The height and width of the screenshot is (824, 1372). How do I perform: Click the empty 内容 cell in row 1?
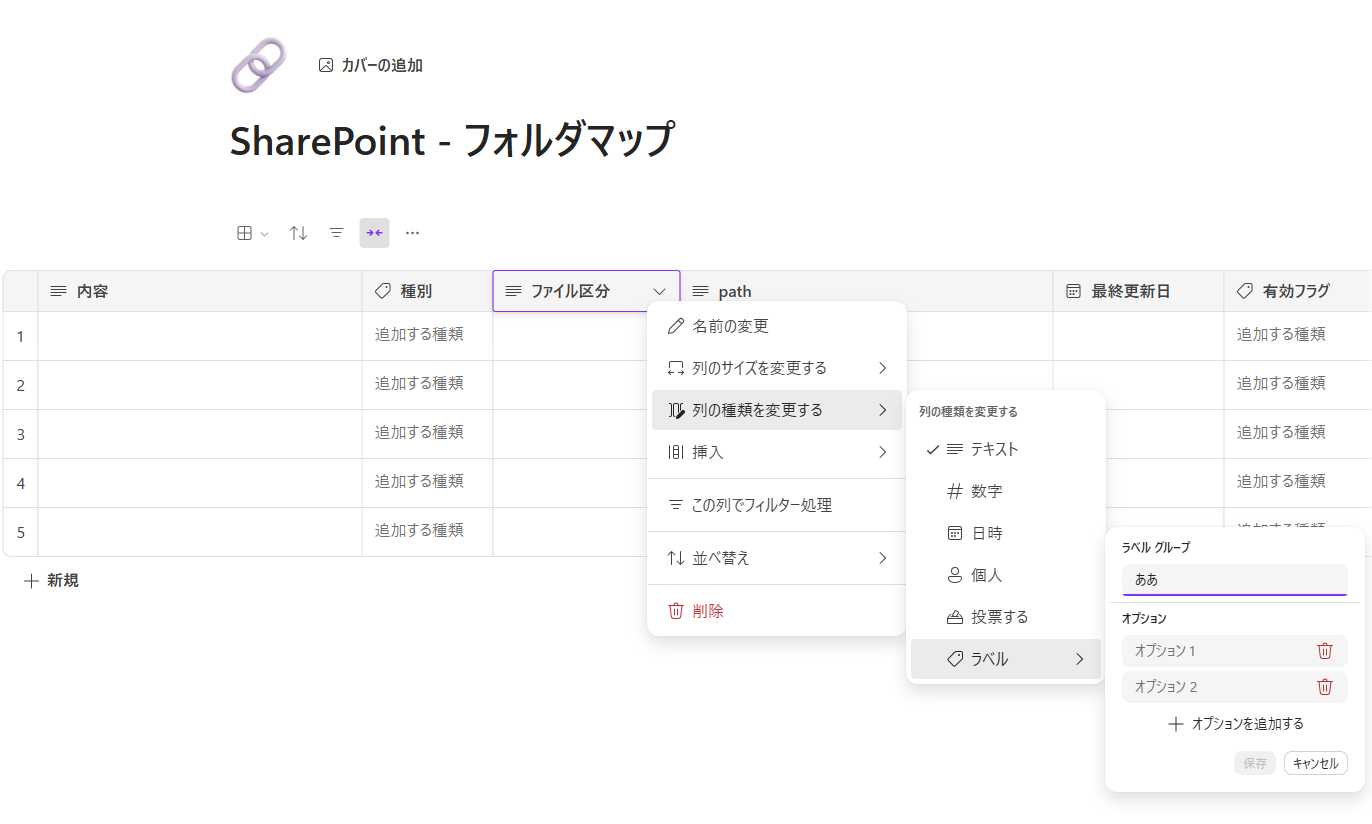pyautogui.click(x=200, y=336)
